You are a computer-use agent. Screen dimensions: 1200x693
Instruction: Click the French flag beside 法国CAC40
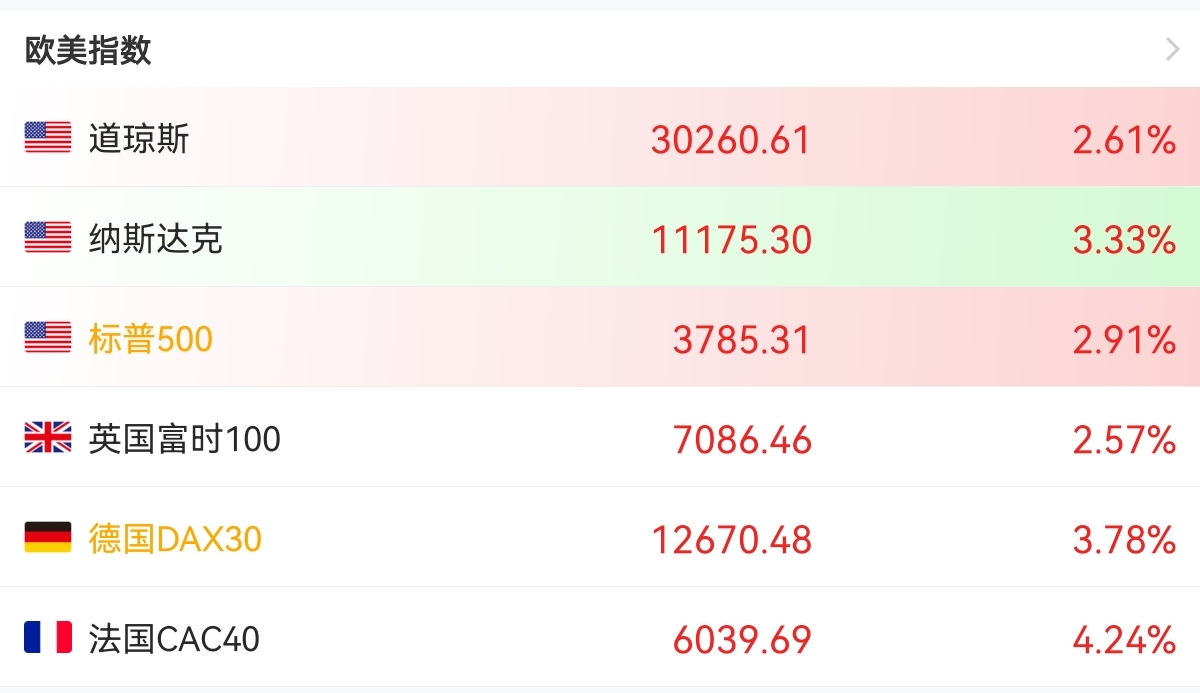[x=48, y=638]
